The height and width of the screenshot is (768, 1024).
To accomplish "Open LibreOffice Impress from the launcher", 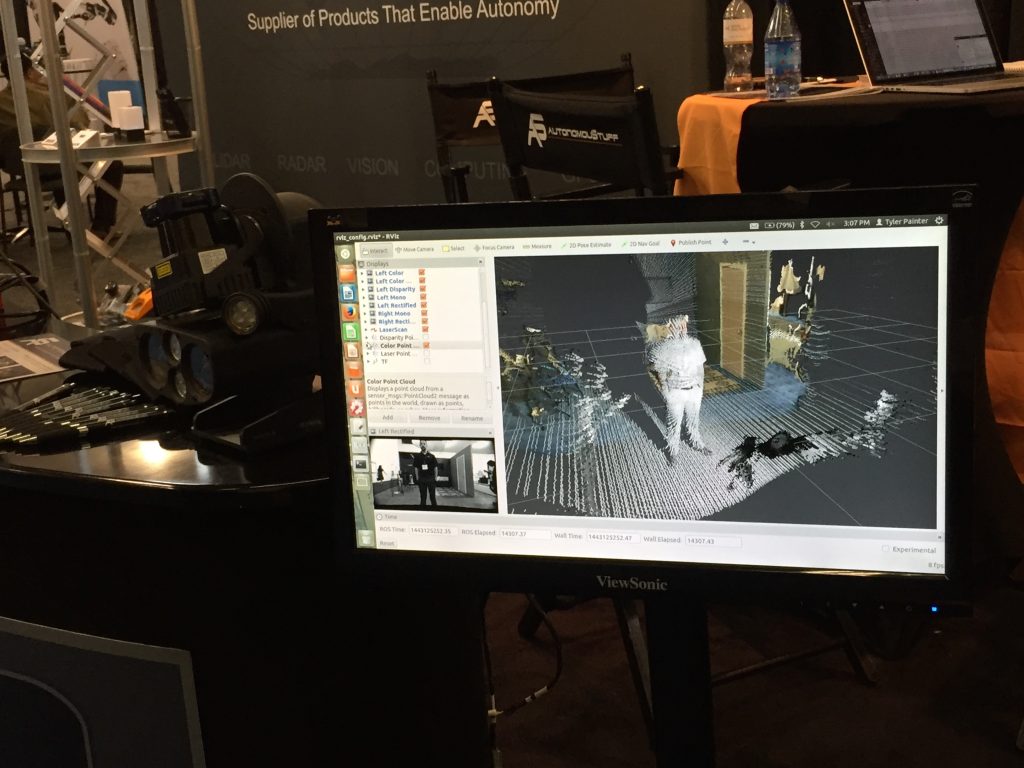I will [352, 351].
